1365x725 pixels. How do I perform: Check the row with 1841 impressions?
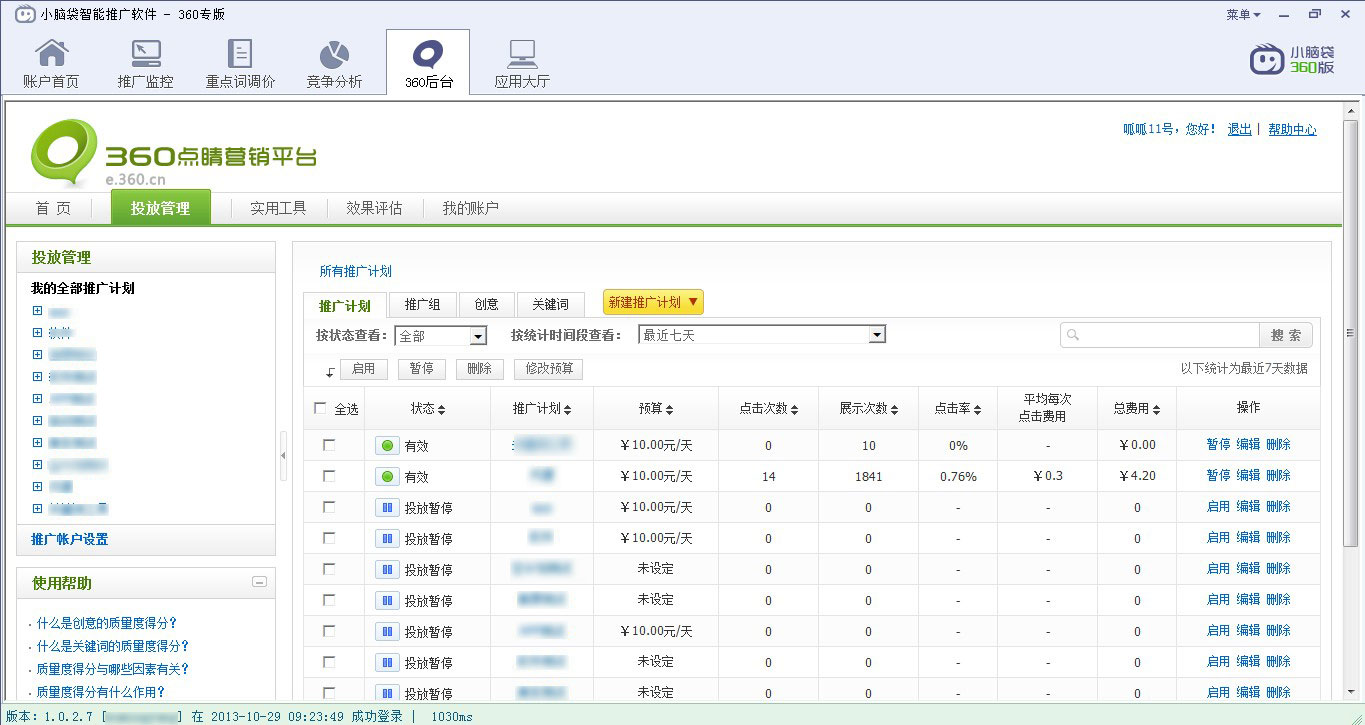point(329,477)
